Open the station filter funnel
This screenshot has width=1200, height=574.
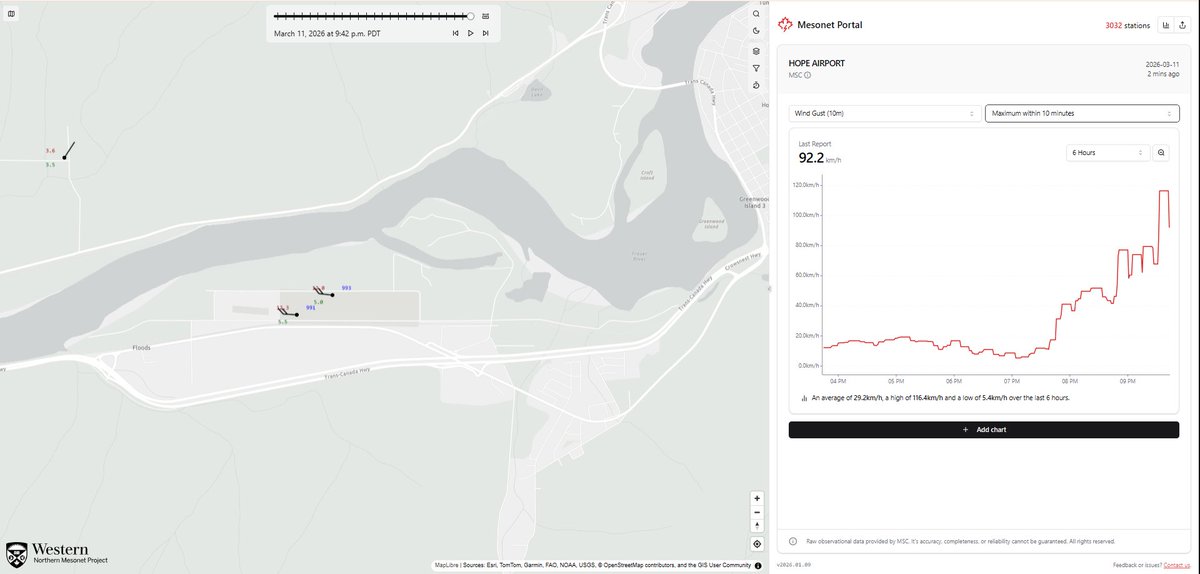click(x=757, y=68)
